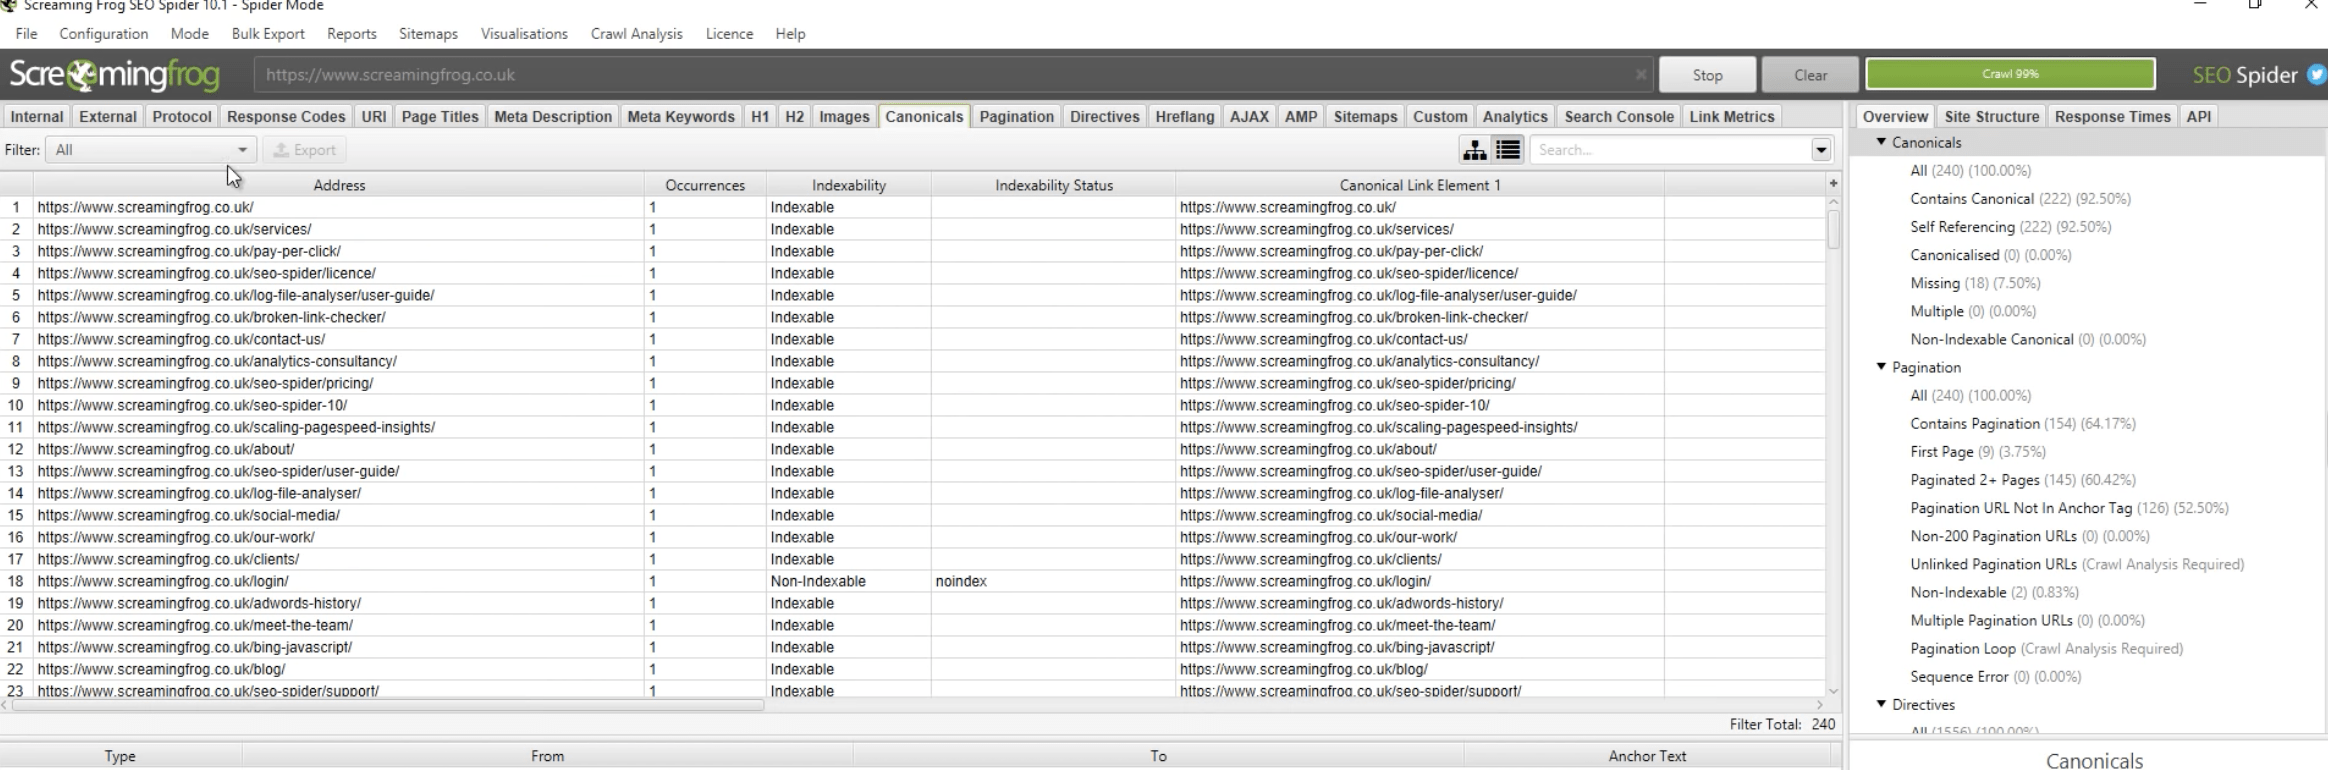Open the Licence menu
This screenshot has height=770, width=2328.
[729, 33]
